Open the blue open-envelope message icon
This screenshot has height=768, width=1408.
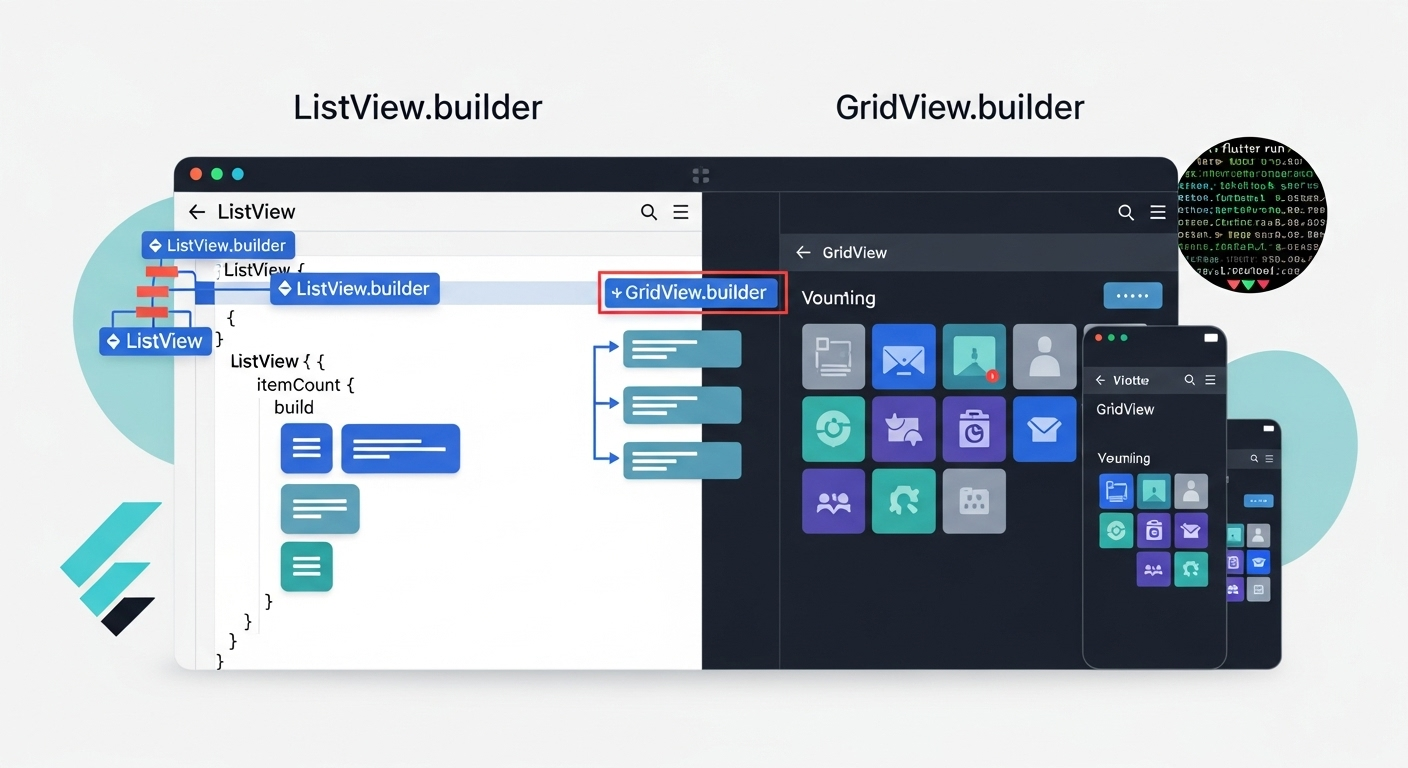[1044, 429]
